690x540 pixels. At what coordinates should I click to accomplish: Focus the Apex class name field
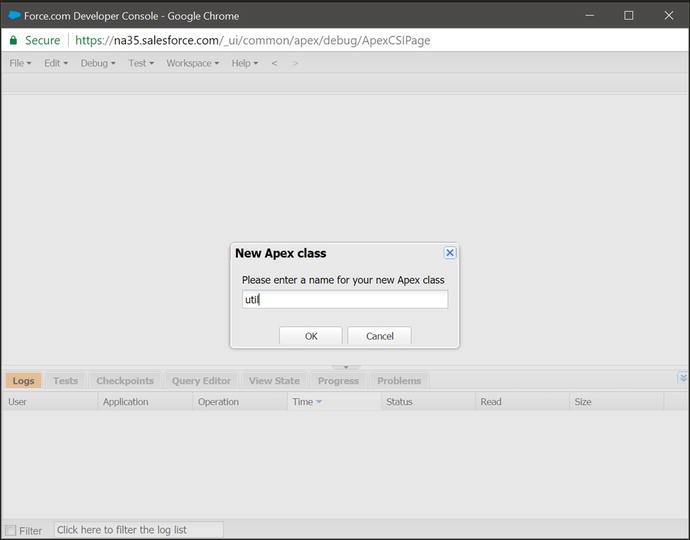[x=345, y=299]
